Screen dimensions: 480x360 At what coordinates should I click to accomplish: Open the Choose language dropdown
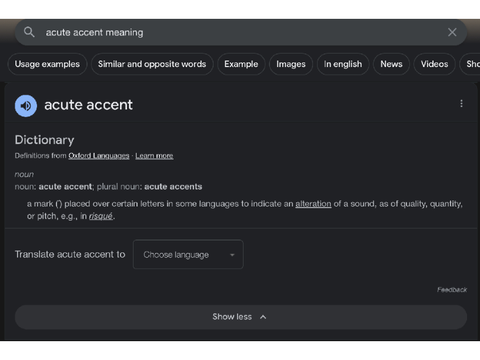point(188,254)
